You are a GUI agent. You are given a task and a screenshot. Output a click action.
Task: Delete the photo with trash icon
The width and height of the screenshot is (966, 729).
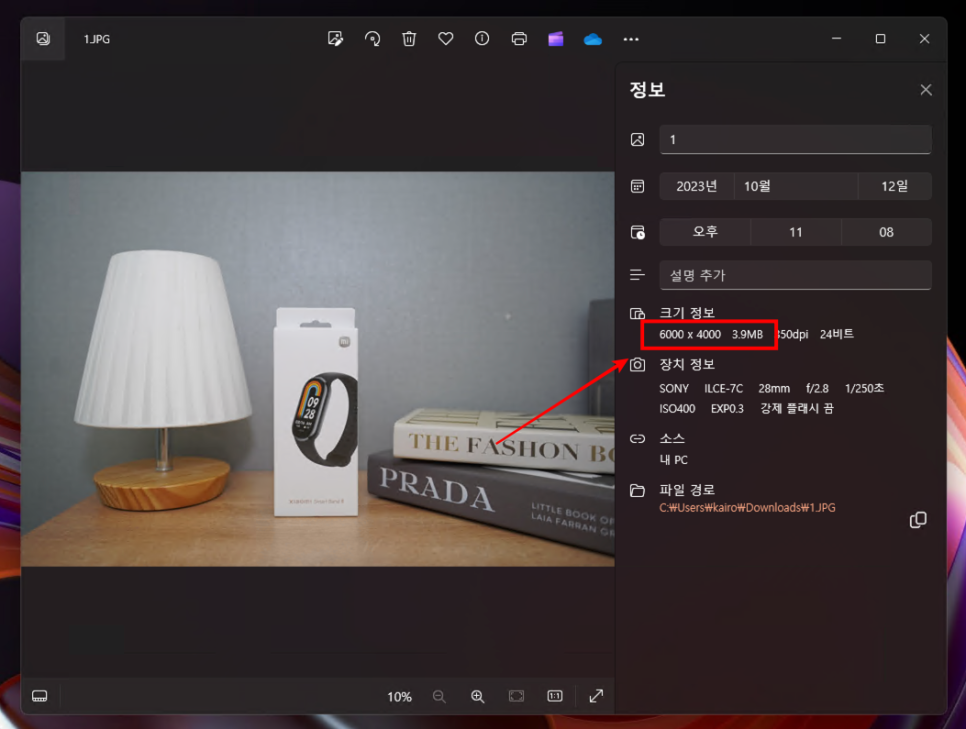click(409, 39)
